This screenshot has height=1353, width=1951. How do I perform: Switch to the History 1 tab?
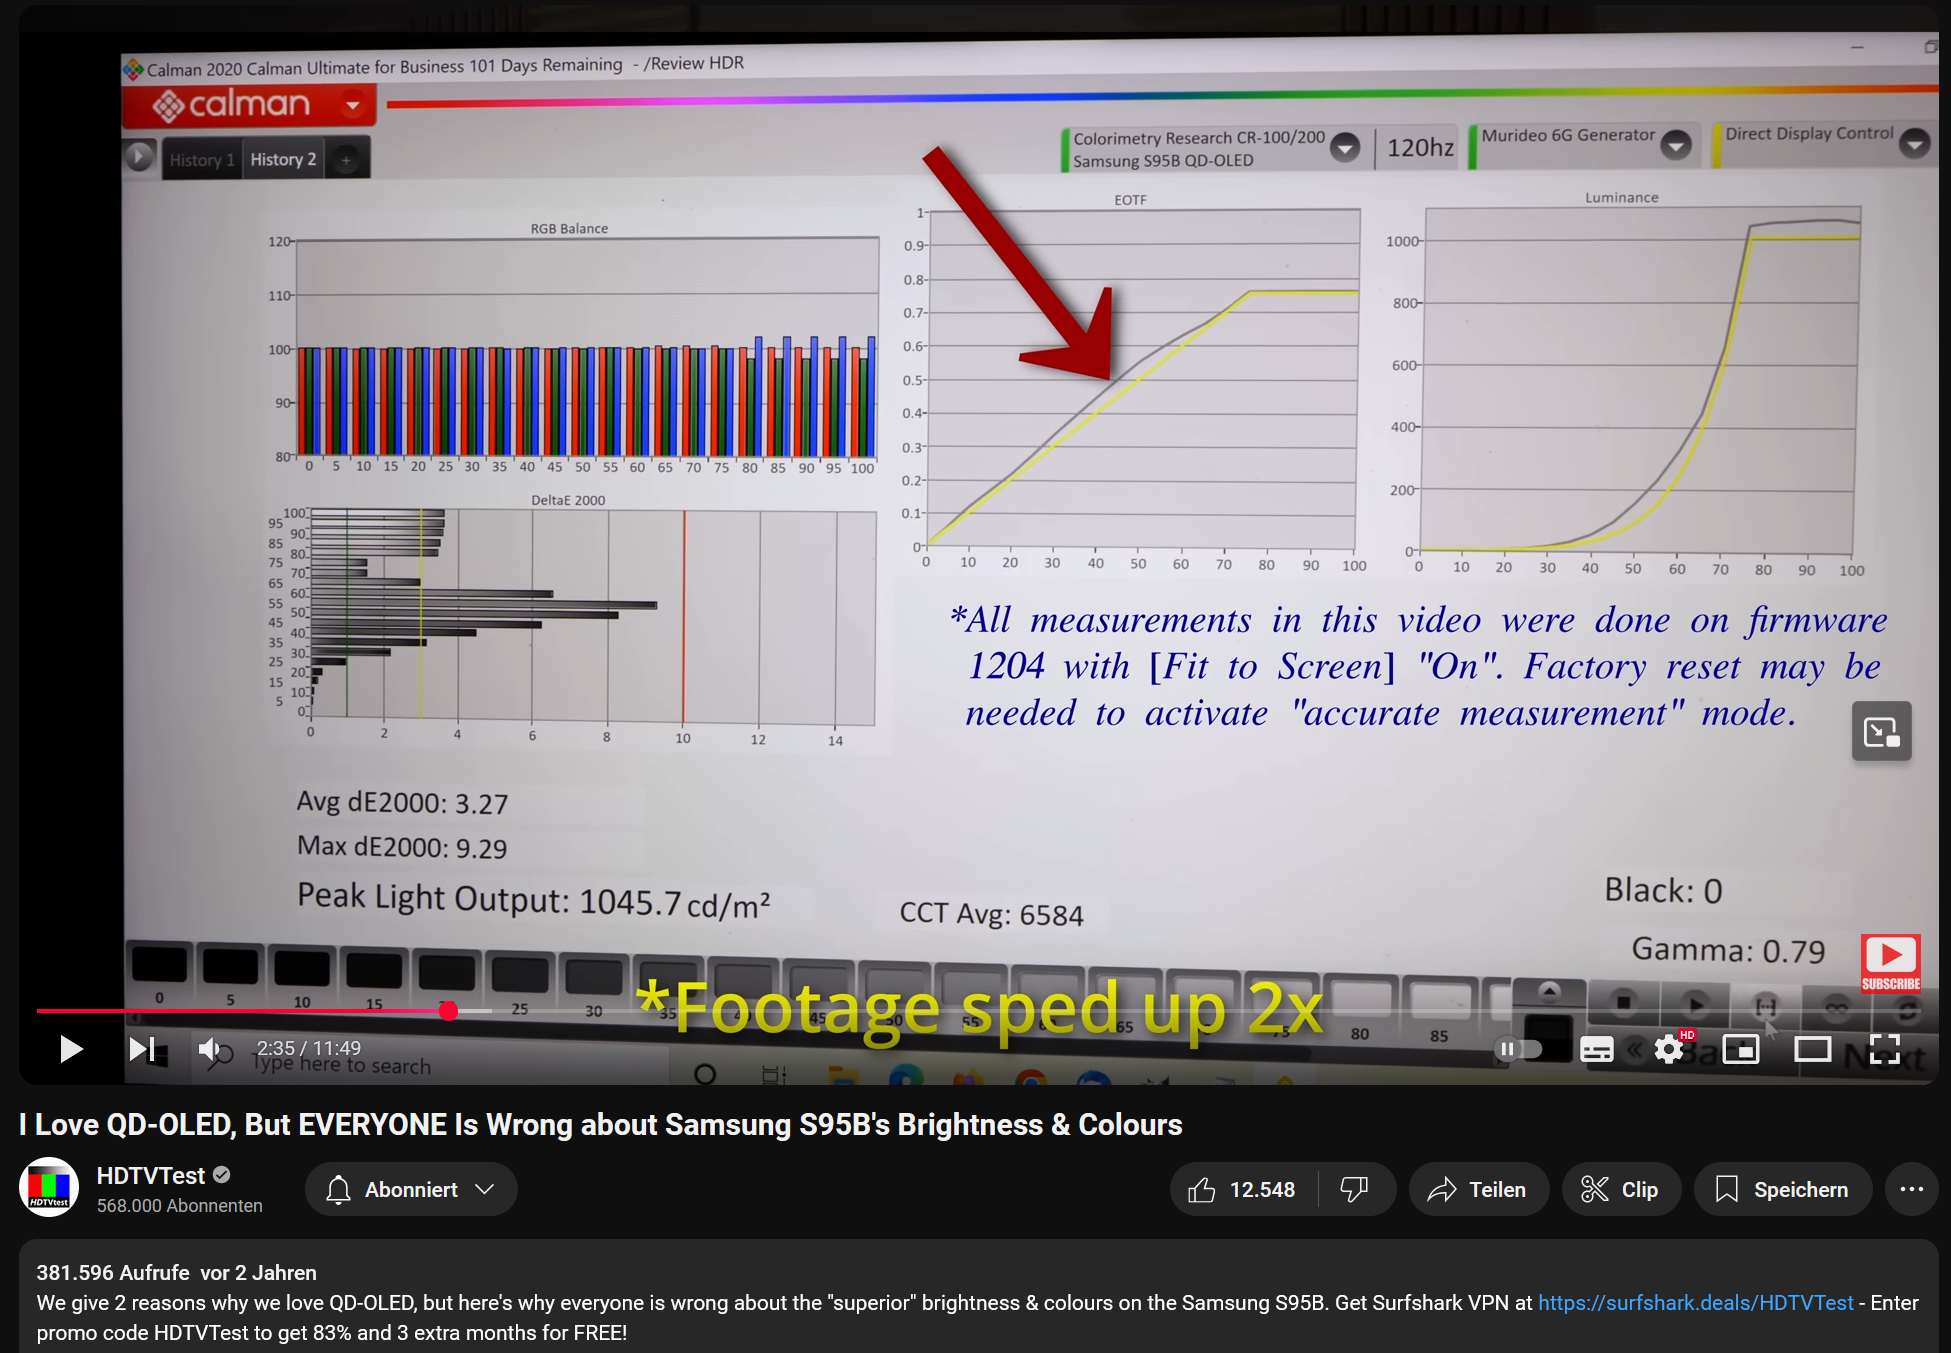[201, 159]
